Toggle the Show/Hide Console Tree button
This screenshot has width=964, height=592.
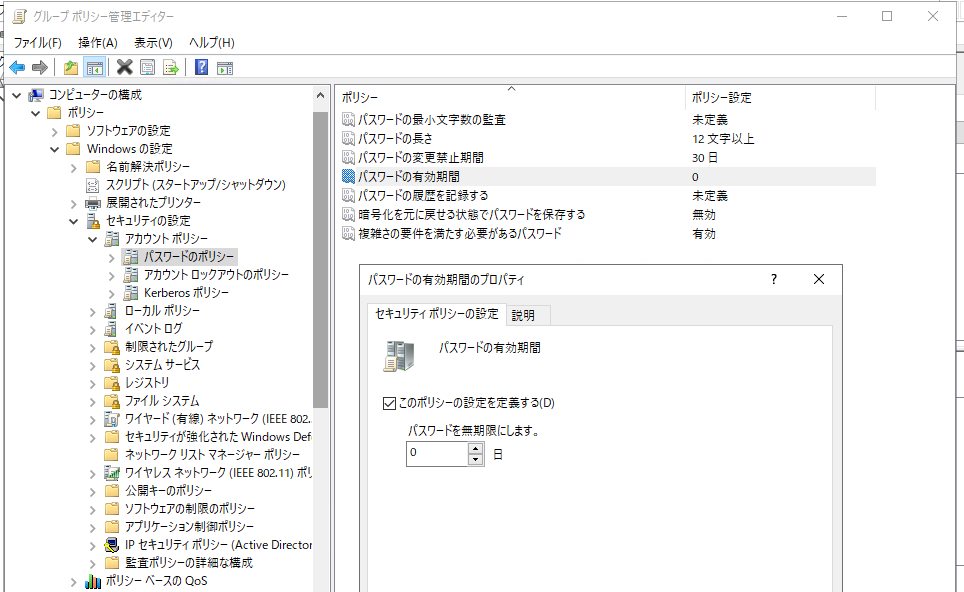tap(94, 67)
